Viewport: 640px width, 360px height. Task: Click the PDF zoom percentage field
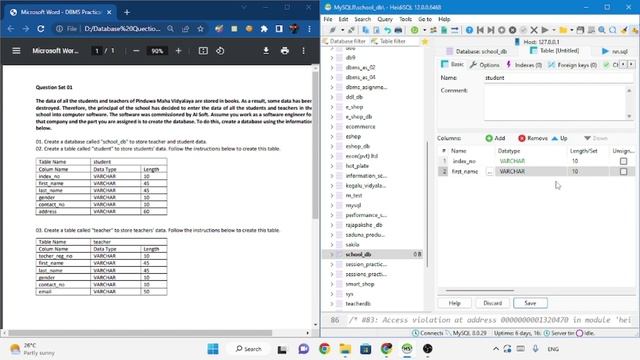point(157,51)
